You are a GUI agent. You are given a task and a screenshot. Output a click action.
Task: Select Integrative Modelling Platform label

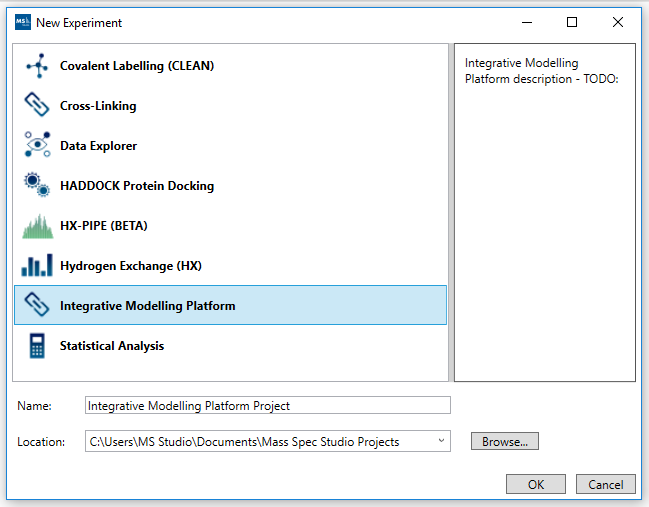click(148, 306)
